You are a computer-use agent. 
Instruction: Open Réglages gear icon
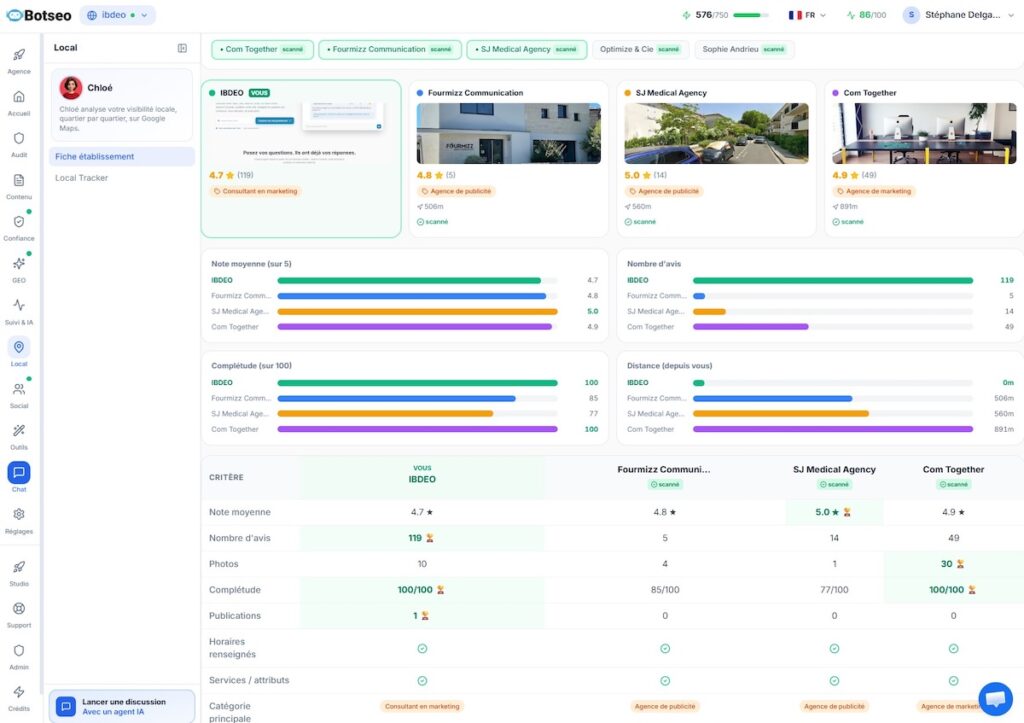coord(19,515)
